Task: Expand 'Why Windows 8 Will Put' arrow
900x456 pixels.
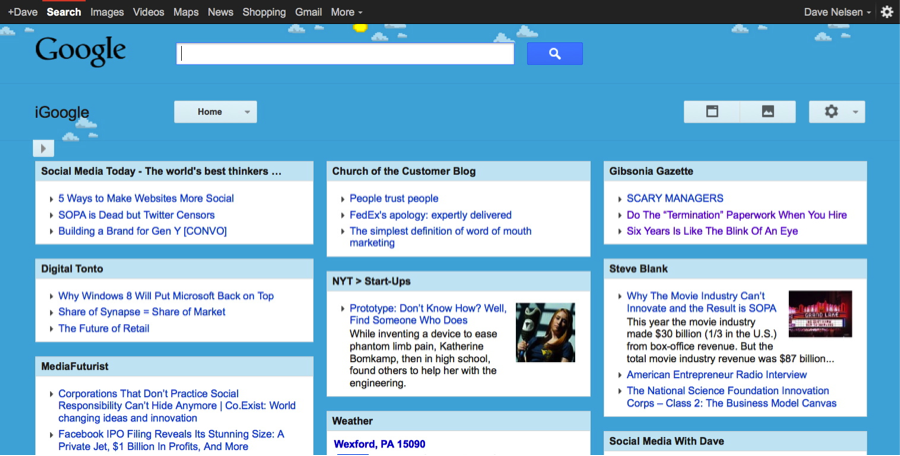Action: [x=51, y=297]
